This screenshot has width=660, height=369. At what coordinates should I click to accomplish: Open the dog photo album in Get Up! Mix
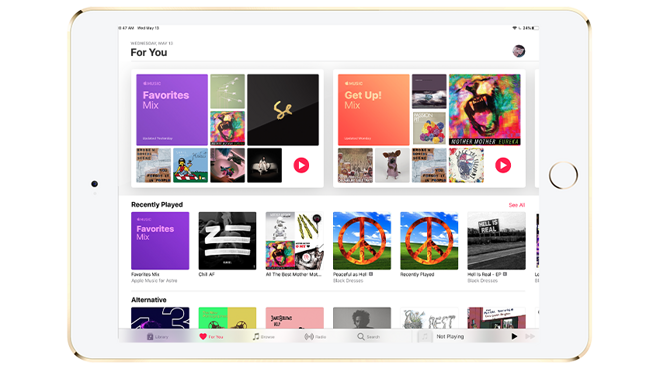pyautogui.click(x=392, y=165)
